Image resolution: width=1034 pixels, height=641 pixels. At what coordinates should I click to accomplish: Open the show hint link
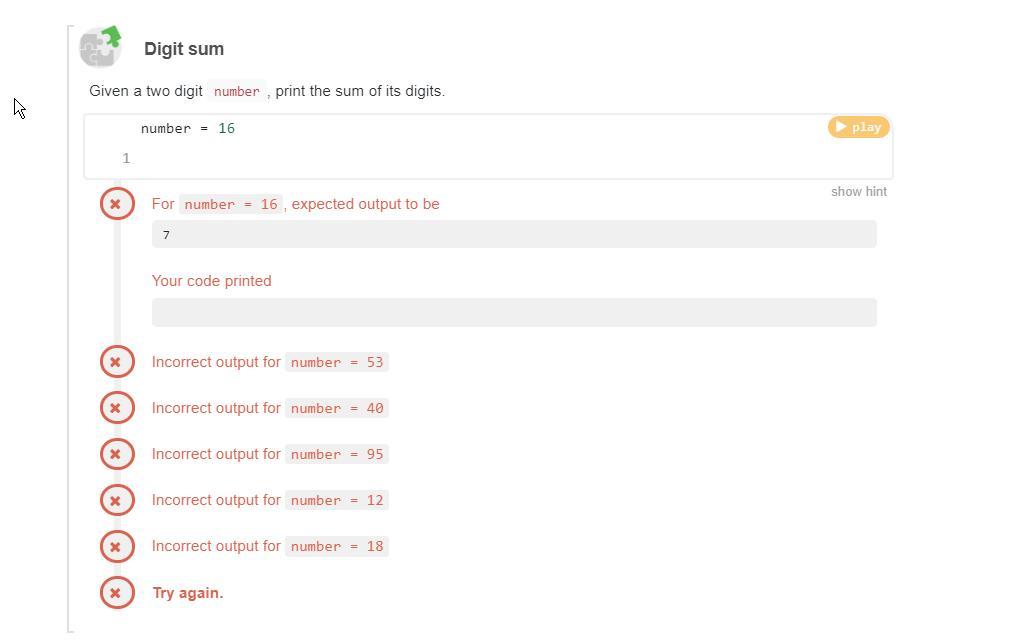point(859,192)
